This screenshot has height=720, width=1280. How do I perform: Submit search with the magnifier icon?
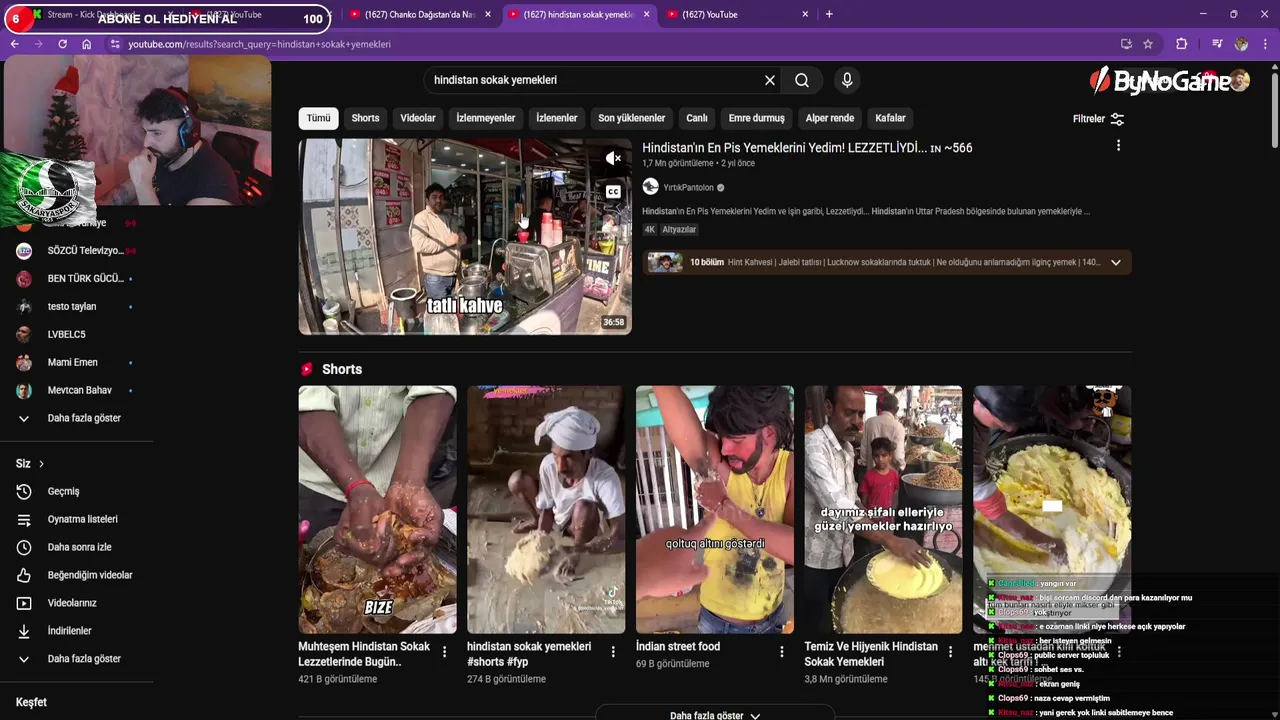point(802,80)
